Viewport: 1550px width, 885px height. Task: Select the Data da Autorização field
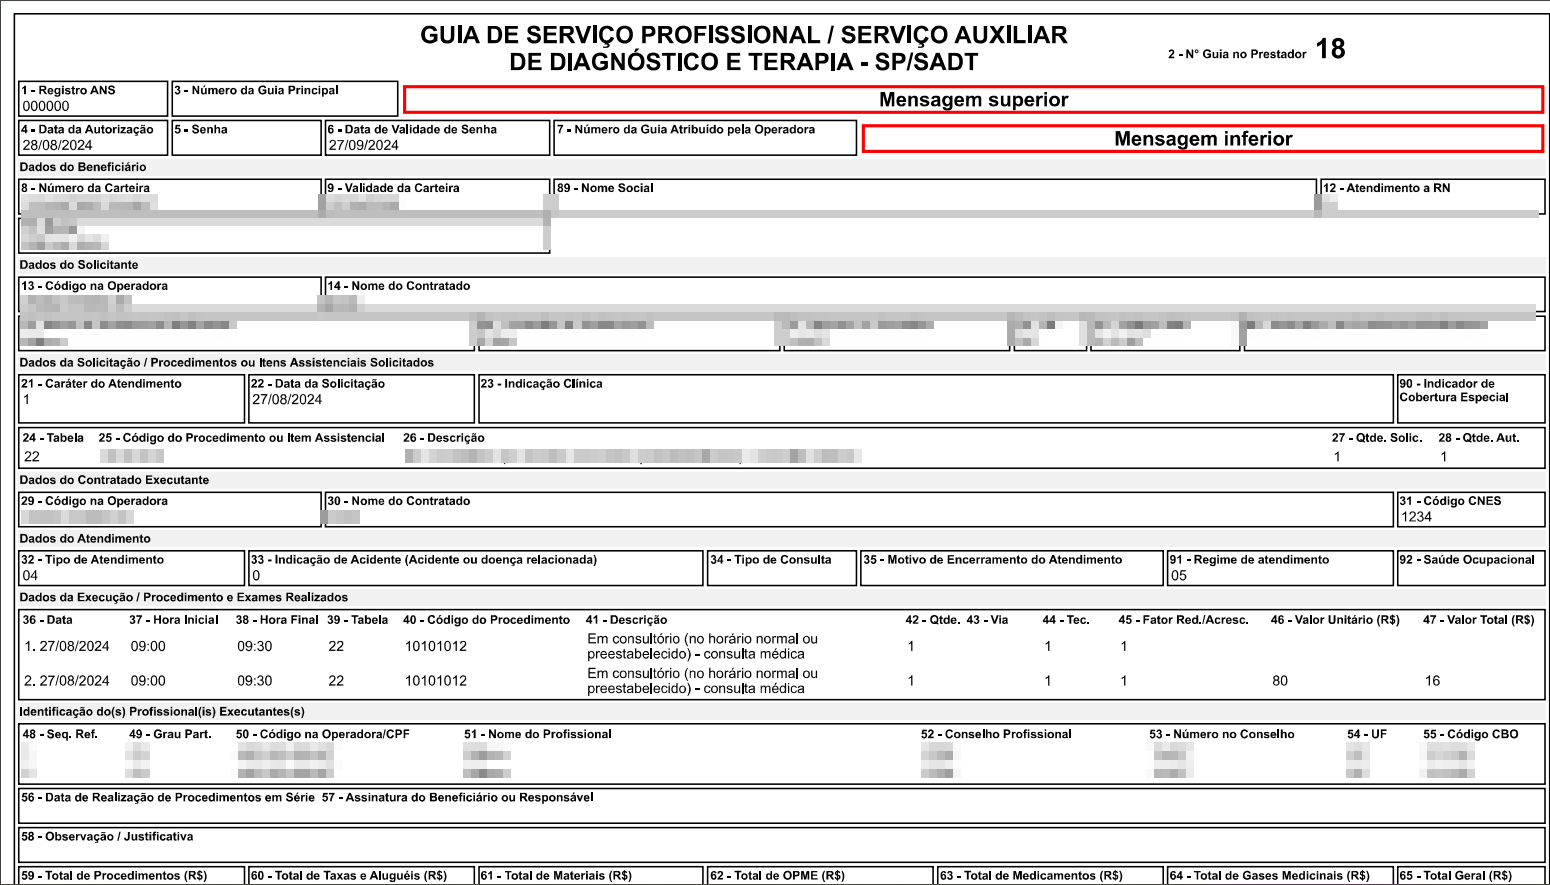[93, 138]
